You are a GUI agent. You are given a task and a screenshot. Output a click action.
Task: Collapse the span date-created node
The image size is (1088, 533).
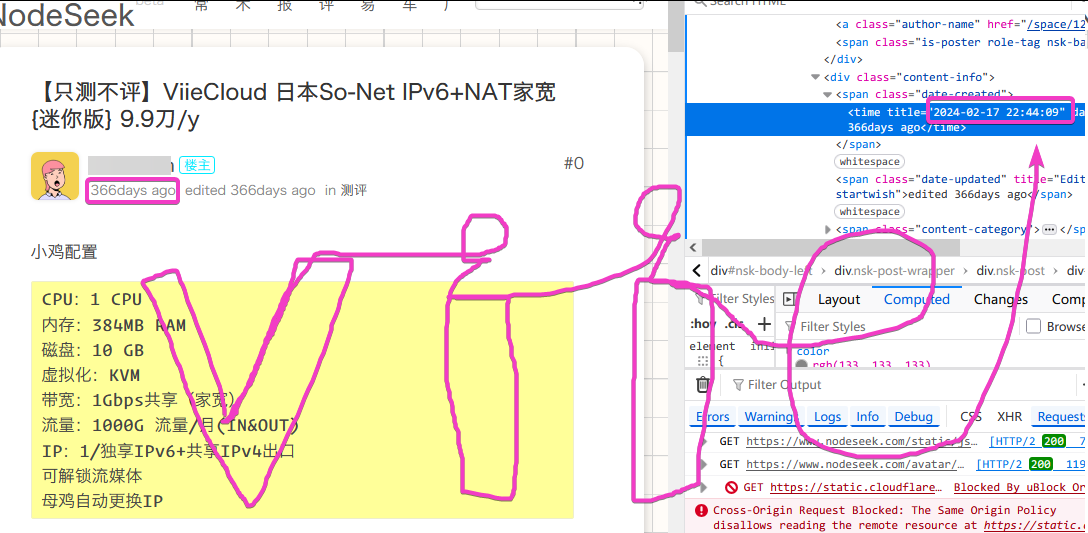(x=827, y=94)
